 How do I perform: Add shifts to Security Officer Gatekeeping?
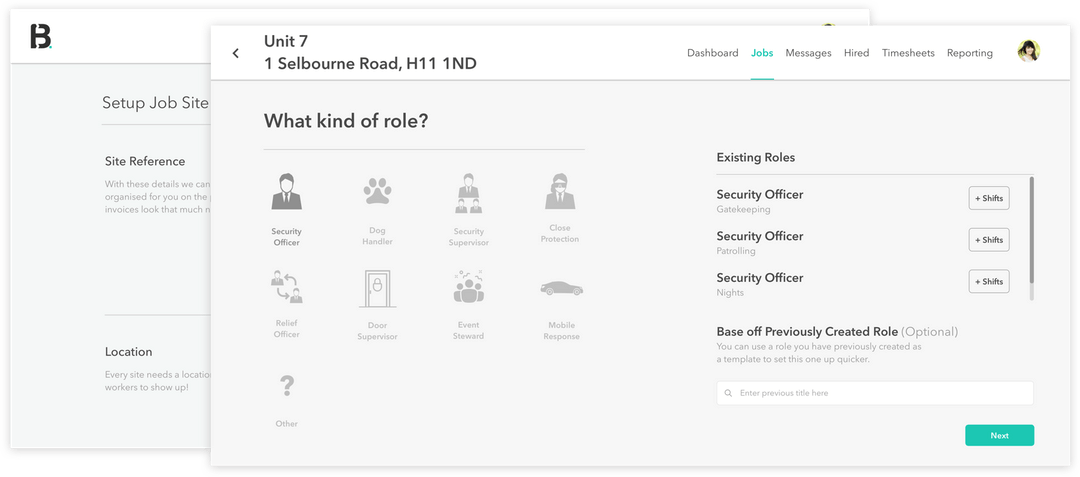click(989, 199)
